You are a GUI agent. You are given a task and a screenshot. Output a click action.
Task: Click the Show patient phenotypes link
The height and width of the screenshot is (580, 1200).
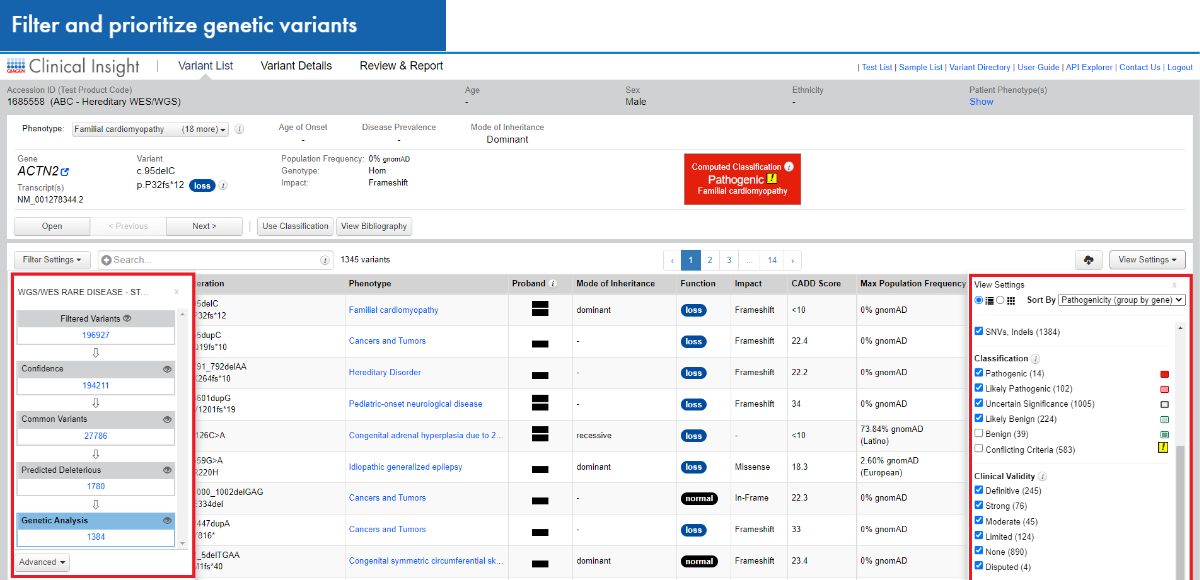coord(981,102)
